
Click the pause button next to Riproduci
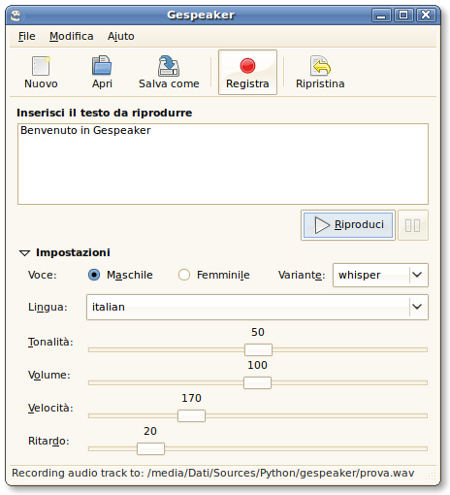pos(413,225)
